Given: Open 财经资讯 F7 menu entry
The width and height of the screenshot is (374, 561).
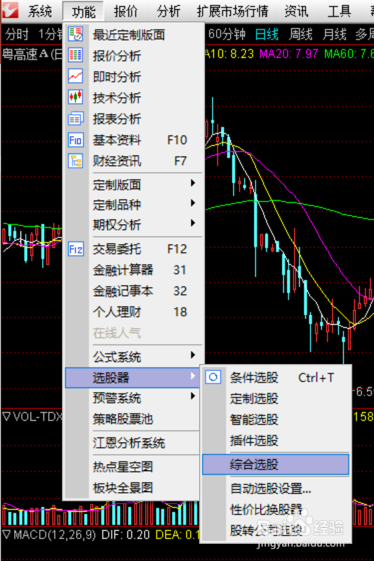Looking at the screenshot, I should click(133, 161).
